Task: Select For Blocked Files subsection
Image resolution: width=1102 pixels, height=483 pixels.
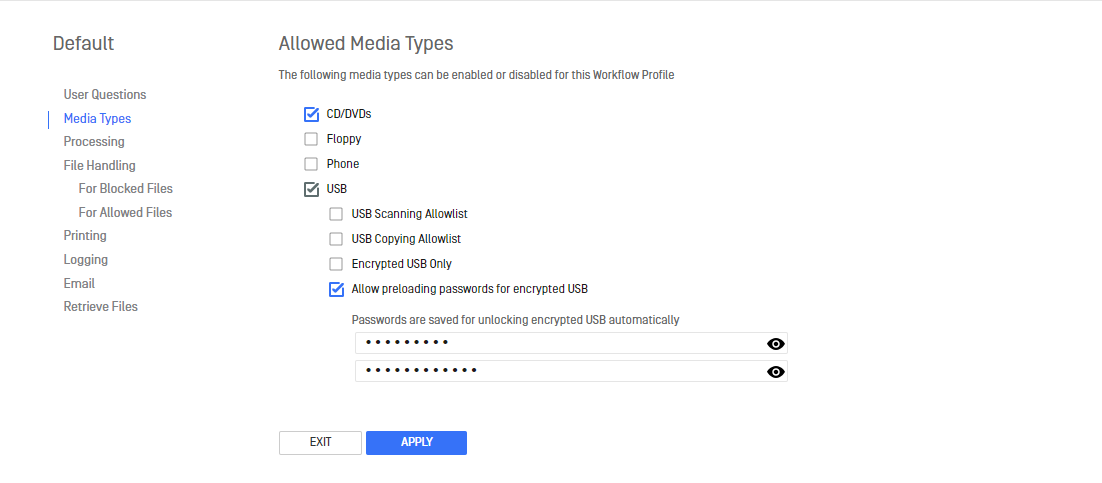Action: click(126, 188)
